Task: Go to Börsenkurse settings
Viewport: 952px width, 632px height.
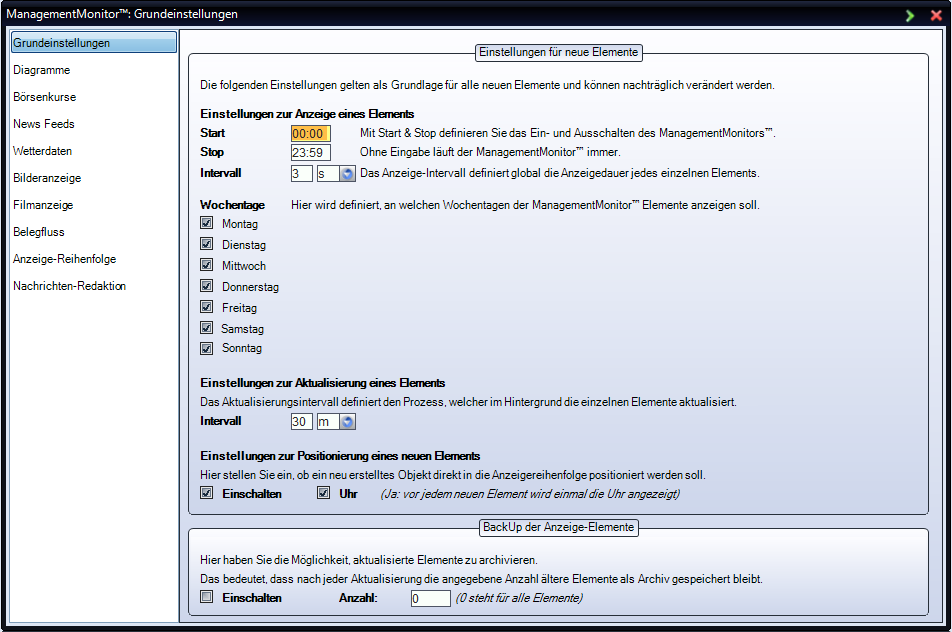Action: 45,97
